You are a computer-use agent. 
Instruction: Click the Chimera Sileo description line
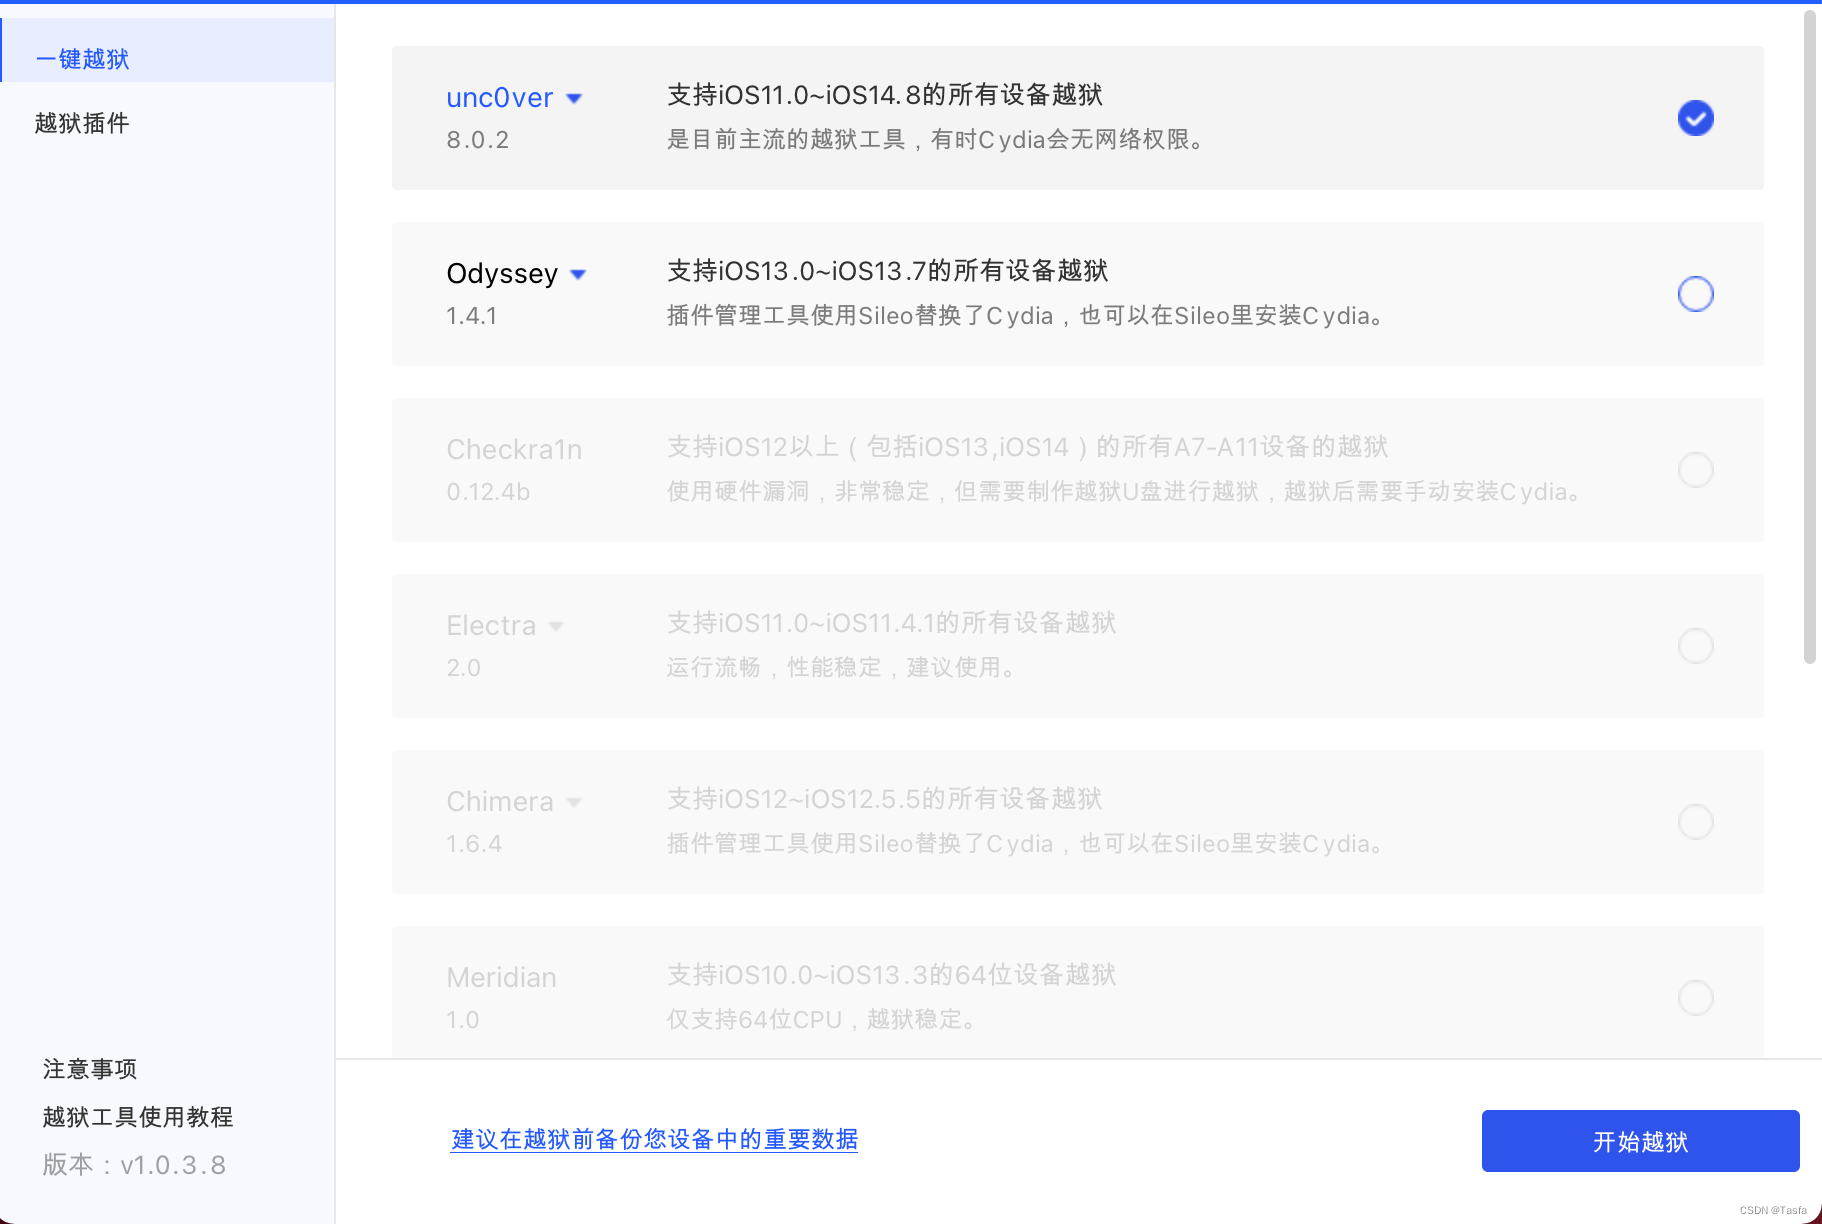[1025, 844]
